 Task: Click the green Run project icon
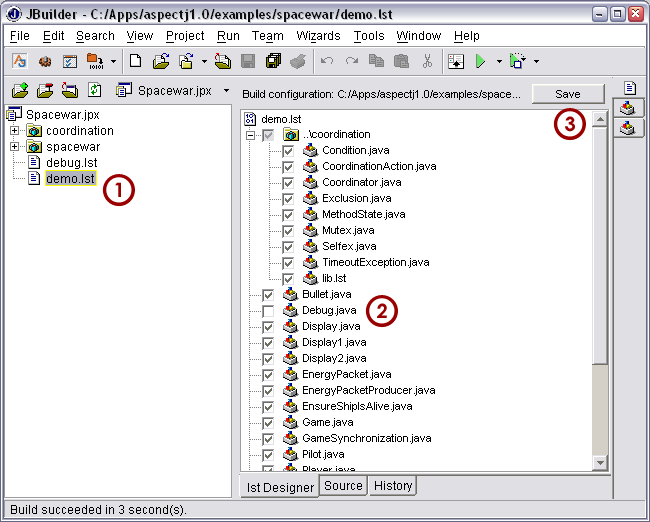click(481, 61)
